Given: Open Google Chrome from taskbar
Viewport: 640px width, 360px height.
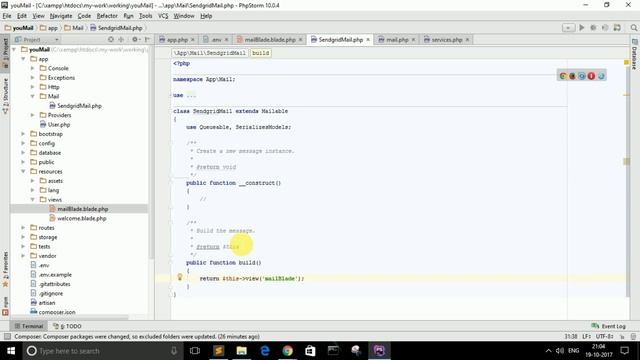Looking at the screenshot, I should tap(287, 351).
